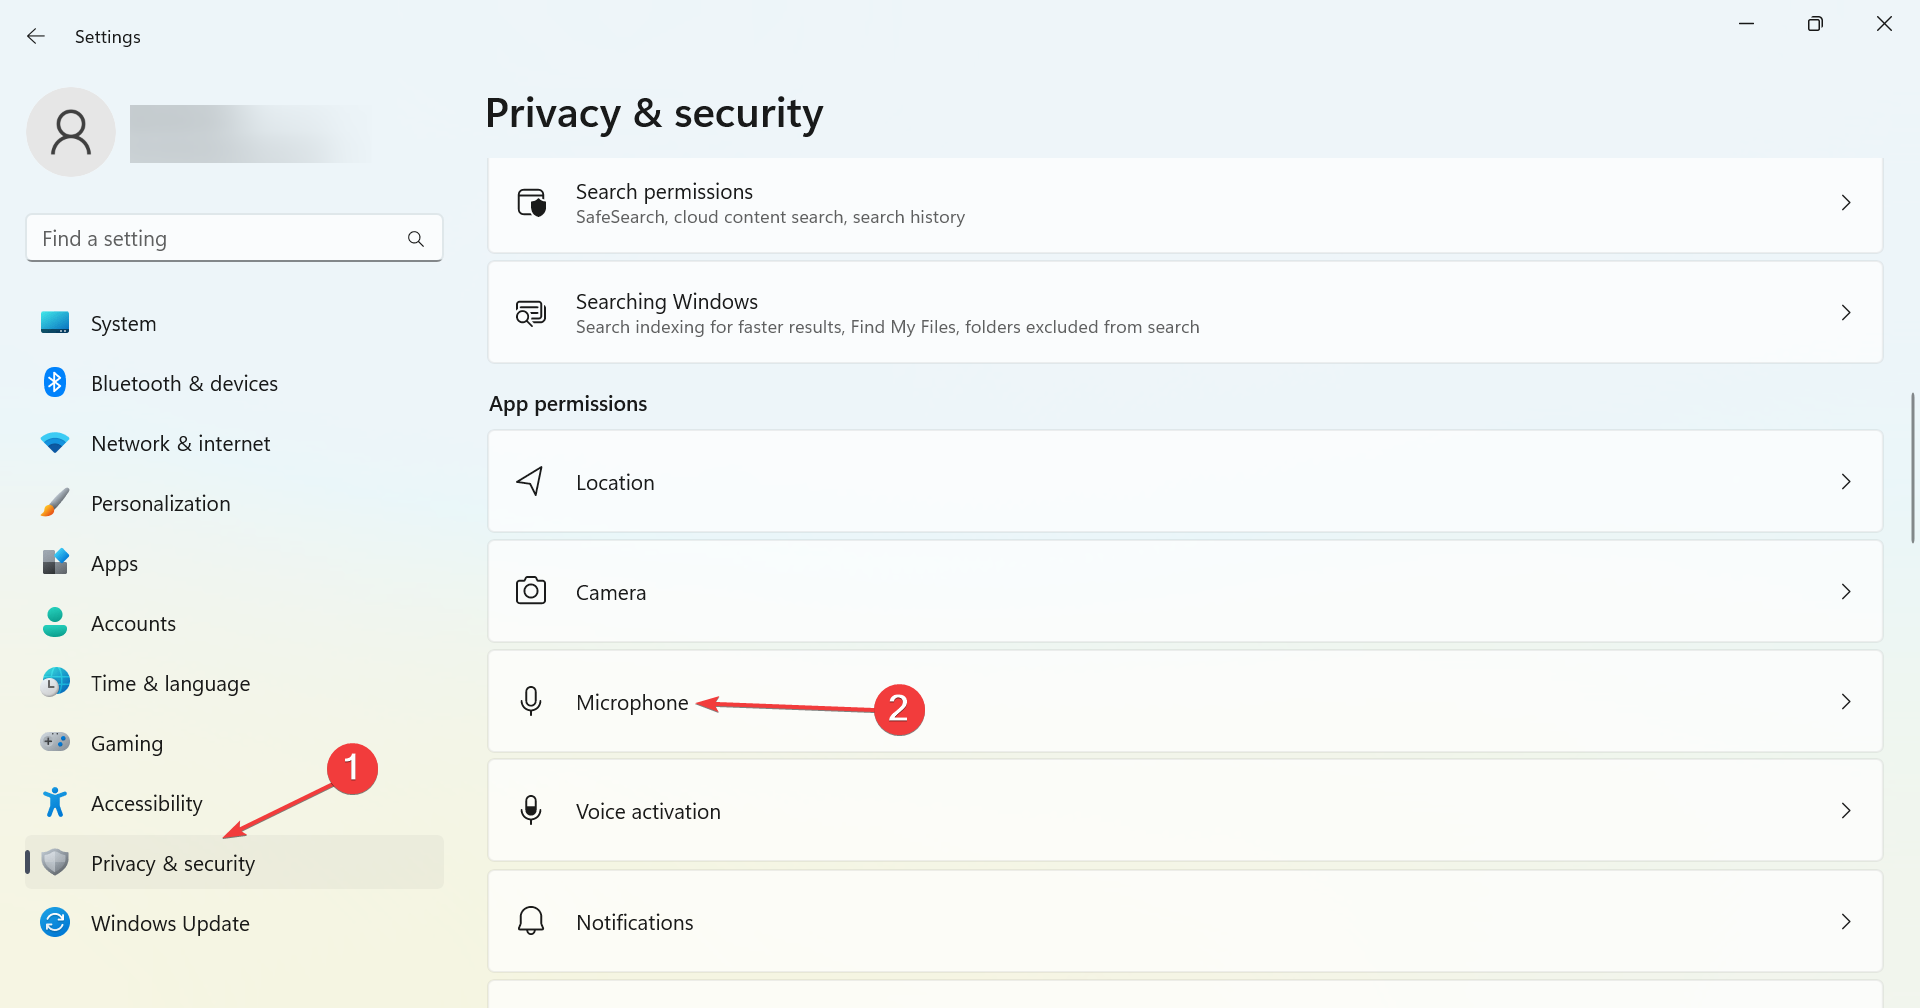Image resolution: width=1920 pixels, height=1008 pixels.
Task: Click the Network & internet Wi-Fi icon
Action: (55, 443)
